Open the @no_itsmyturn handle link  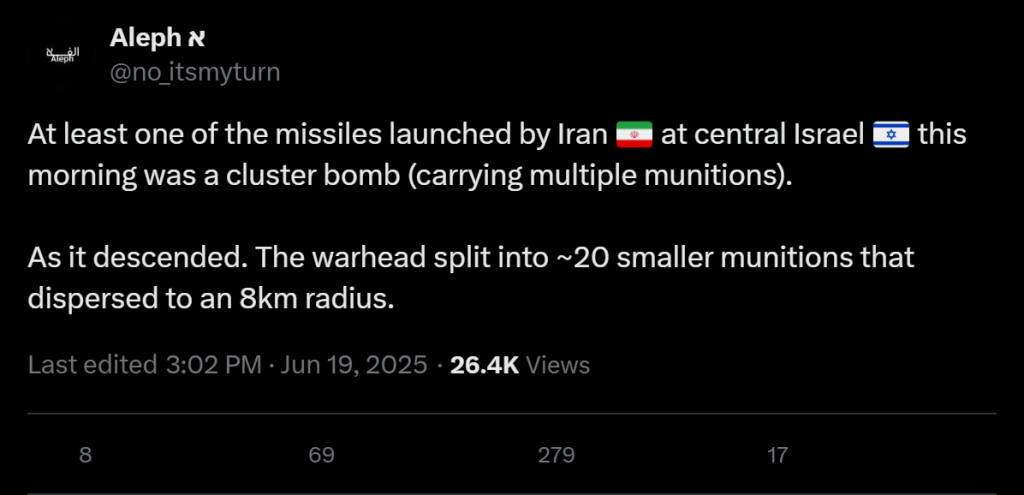[195, 72]
